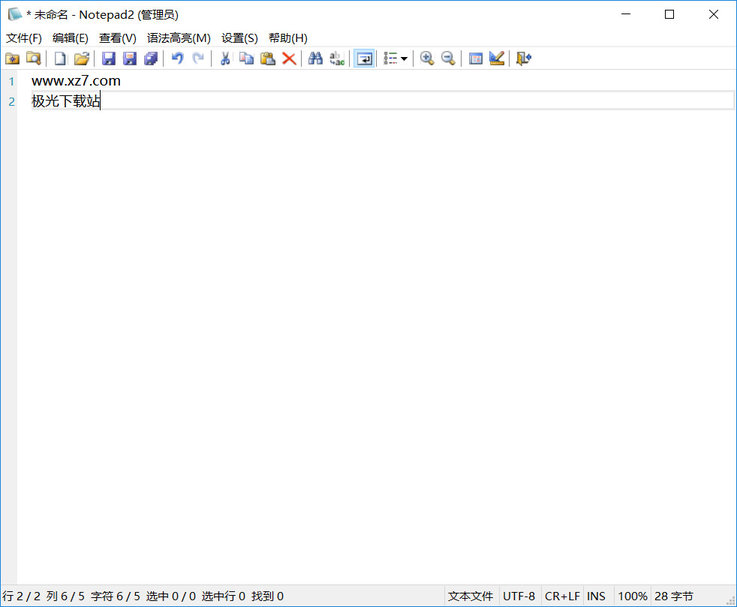Open Find with the binoculars icon
The width and height of the screenshot is (737, 607).
tap(315, 59)
